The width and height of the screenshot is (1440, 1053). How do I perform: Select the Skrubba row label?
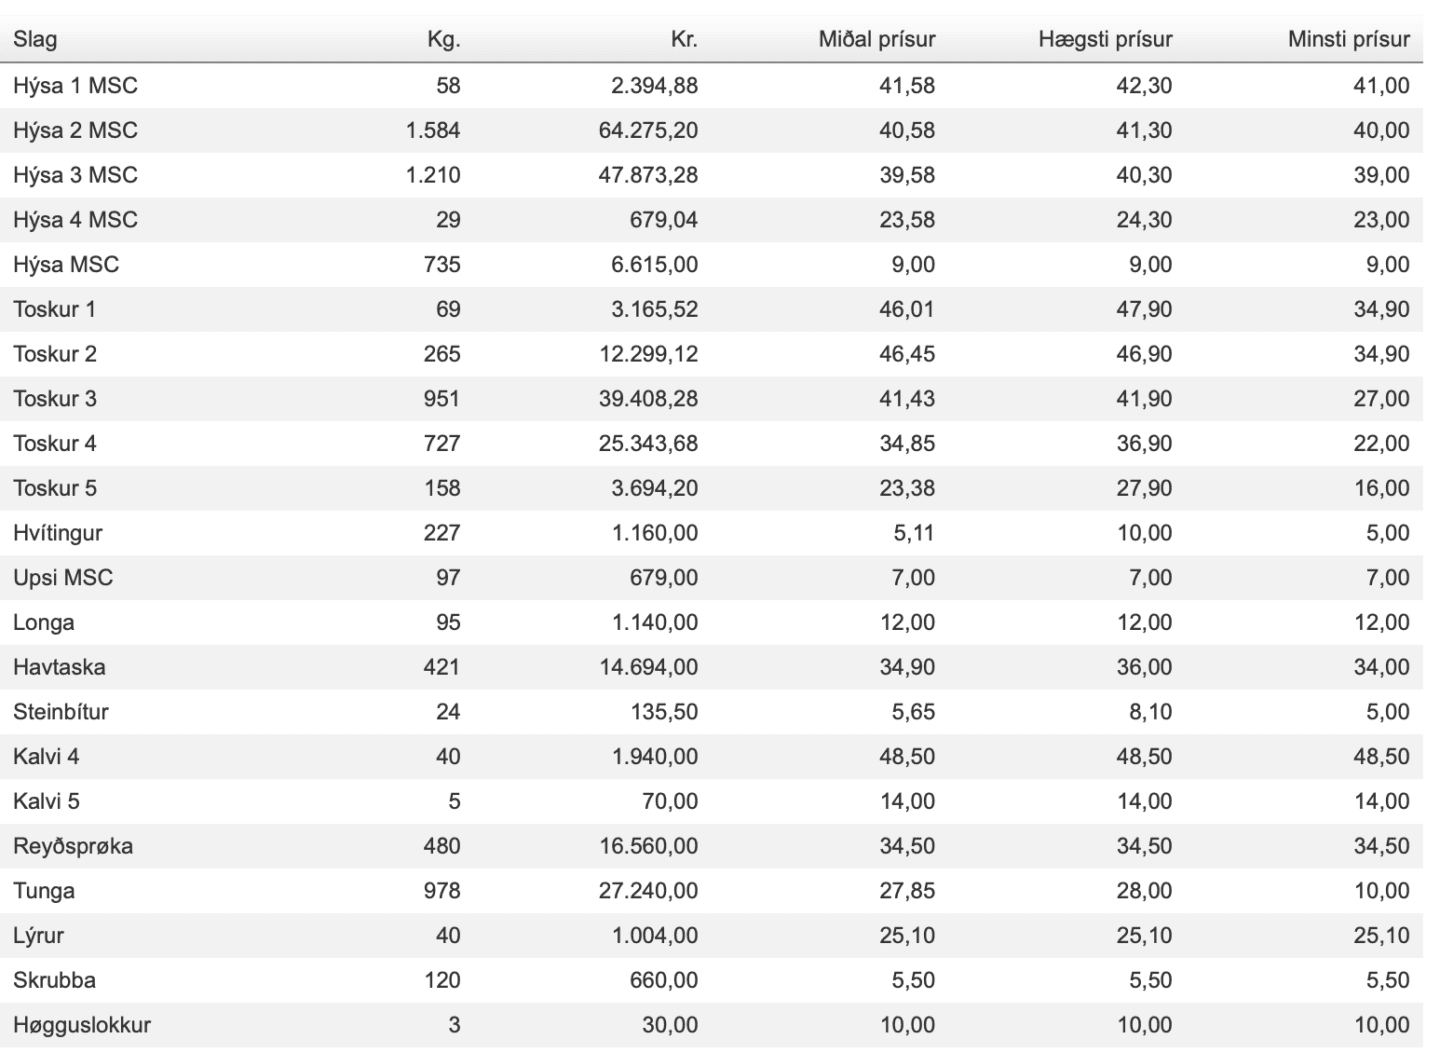[54, 980]
